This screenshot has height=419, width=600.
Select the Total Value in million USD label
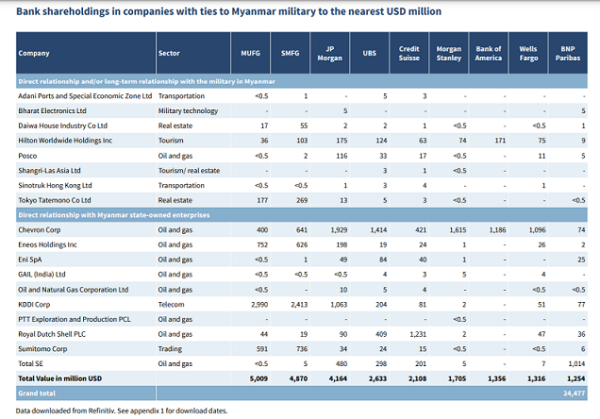60,378
